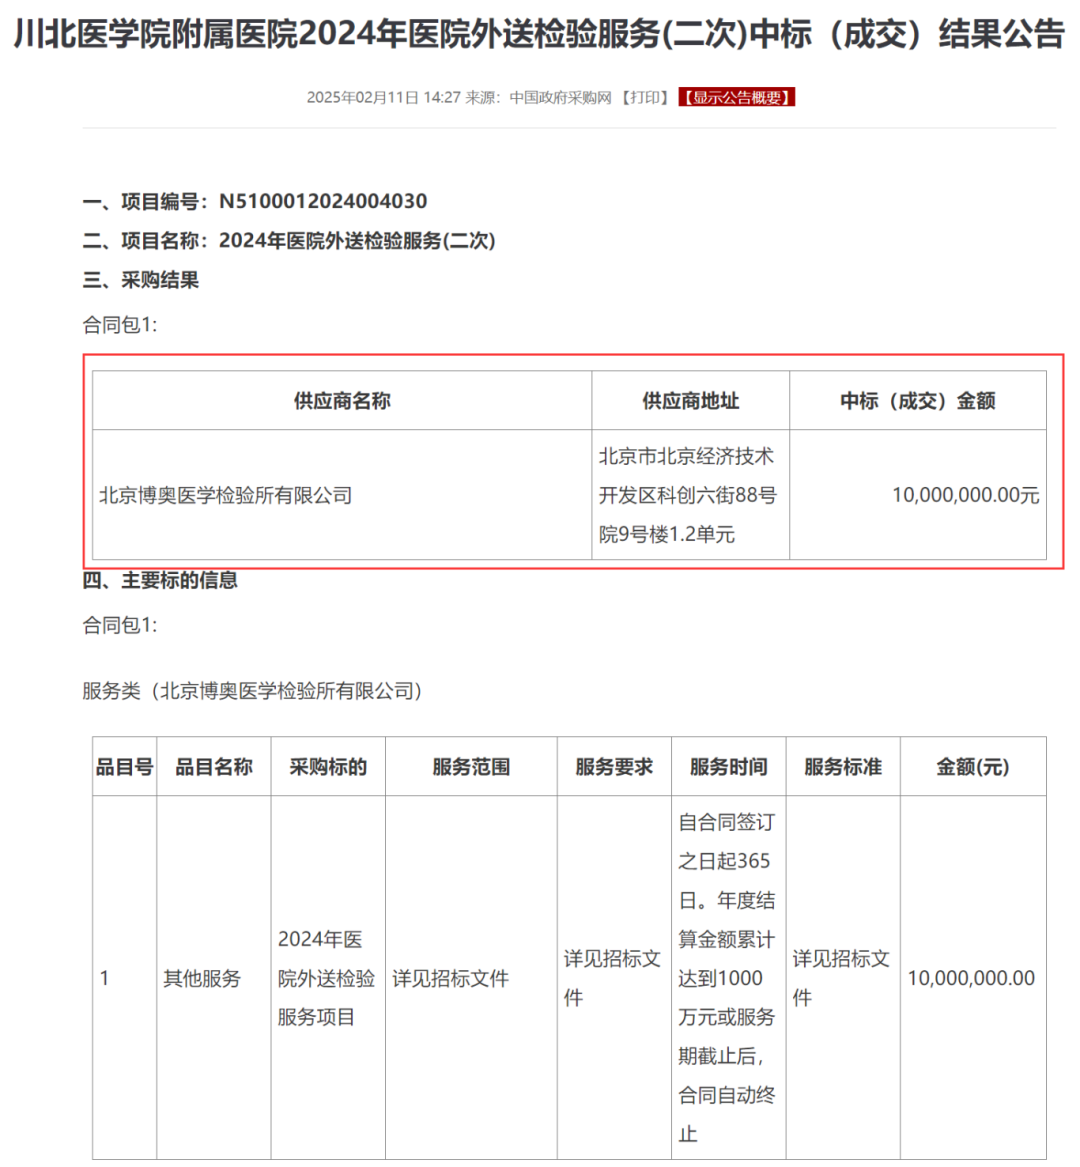Click the 服务时间 column header
The image size is (1080, 1167).
(x=729, y=767)
